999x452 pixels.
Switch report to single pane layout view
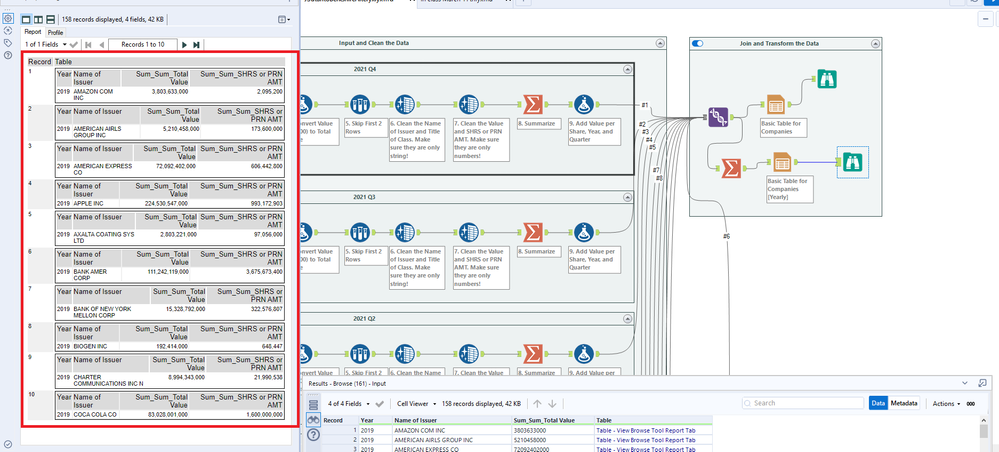click(24, 19)
